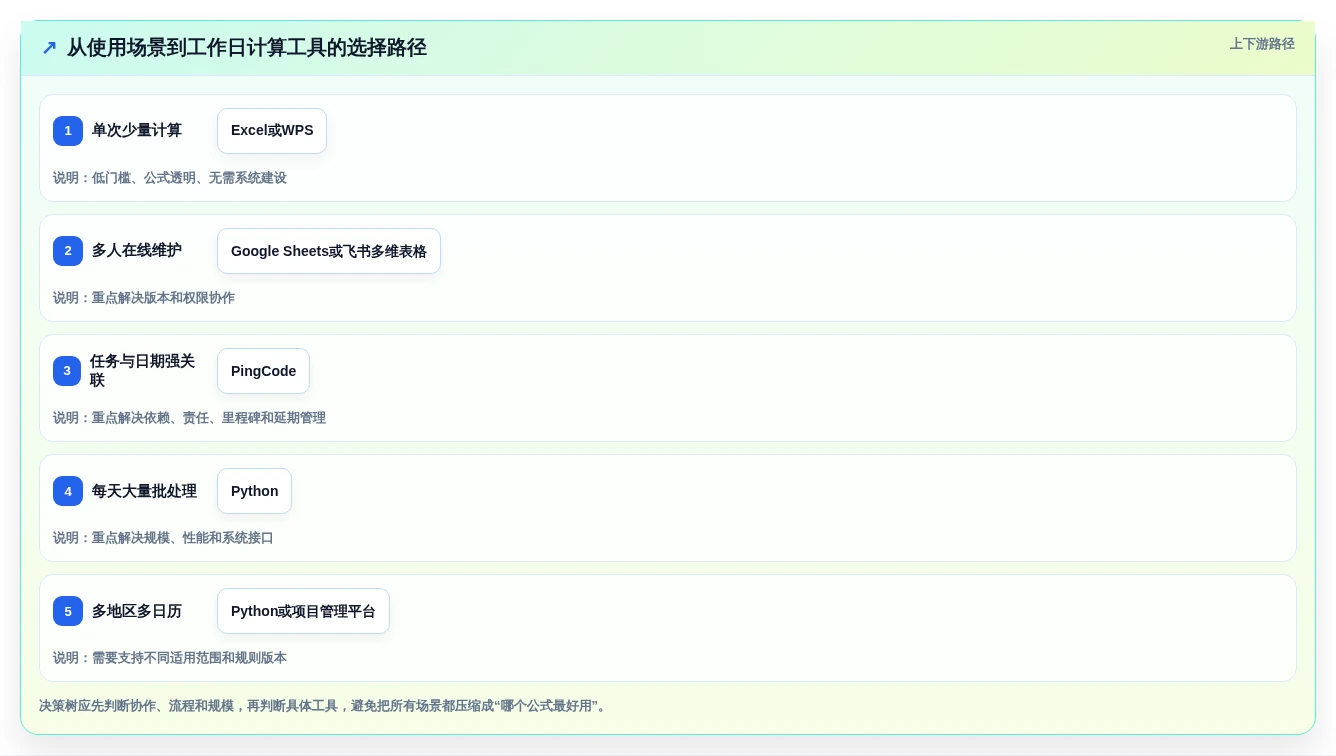The width and height of the screenshot is (1336, 756).
Task: Click the note 说明：重点解决依赖、责任、里程碑和延期管理
Action: coord(189,418)
